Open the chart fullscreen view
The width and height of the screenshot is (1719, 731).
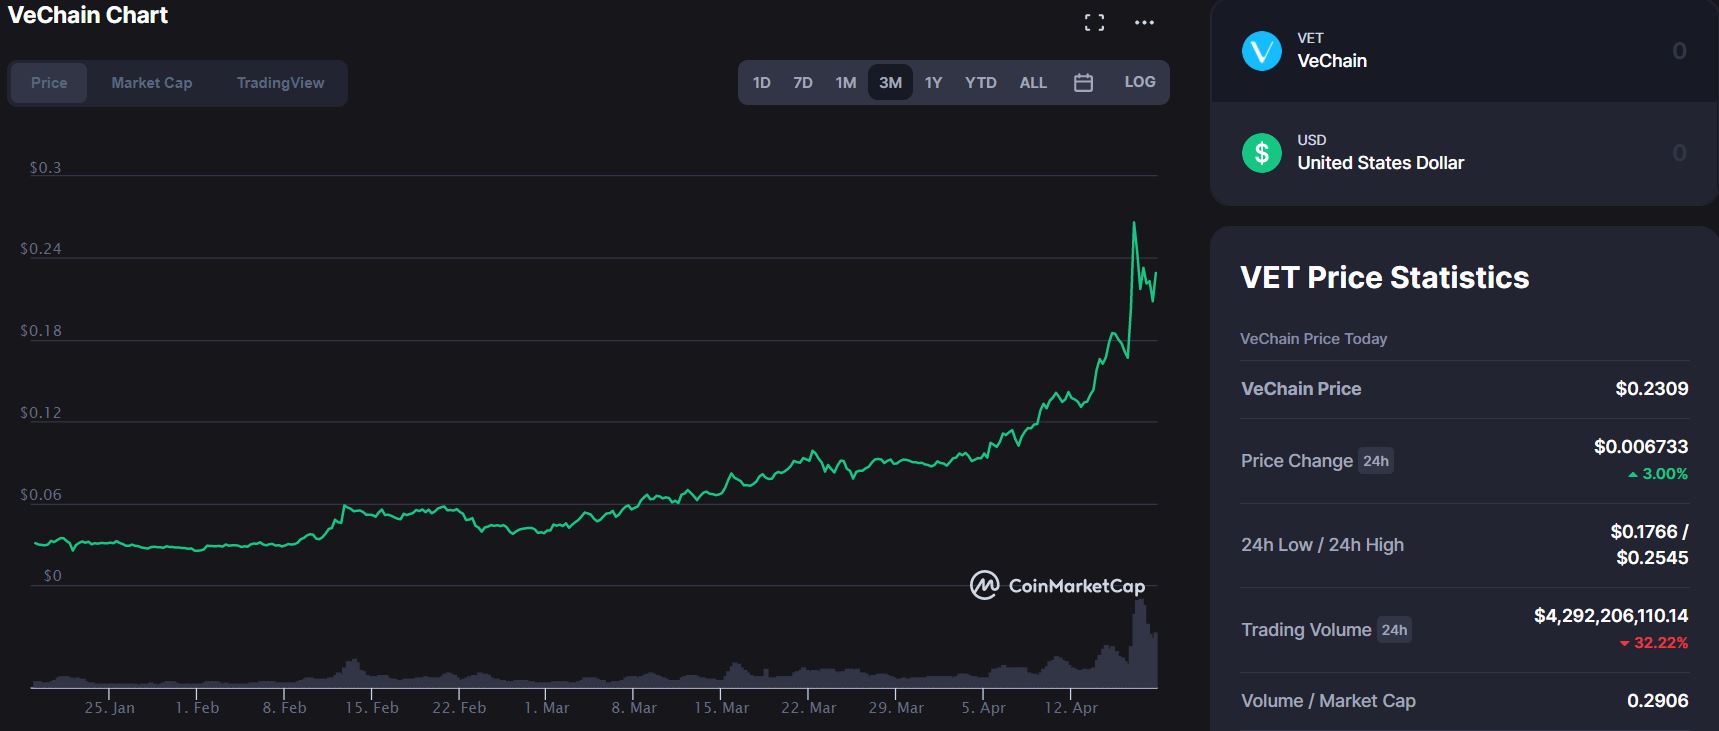click(x=1094, y=21)
